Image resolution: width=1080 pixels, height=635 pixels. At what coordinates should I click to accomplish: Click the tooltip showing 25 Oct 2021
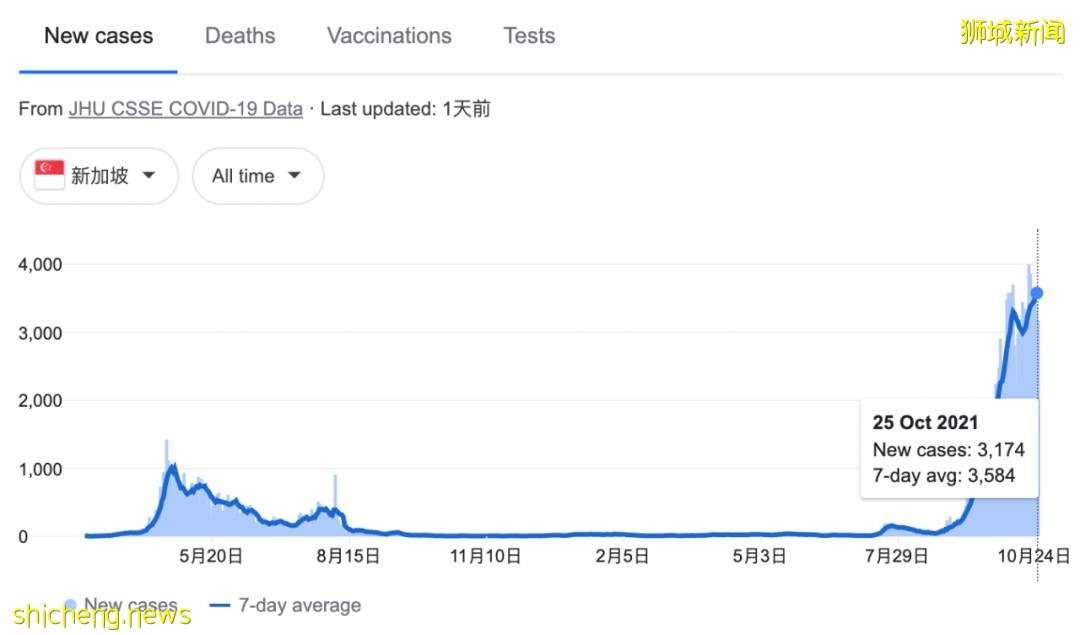tap(949, 449)
